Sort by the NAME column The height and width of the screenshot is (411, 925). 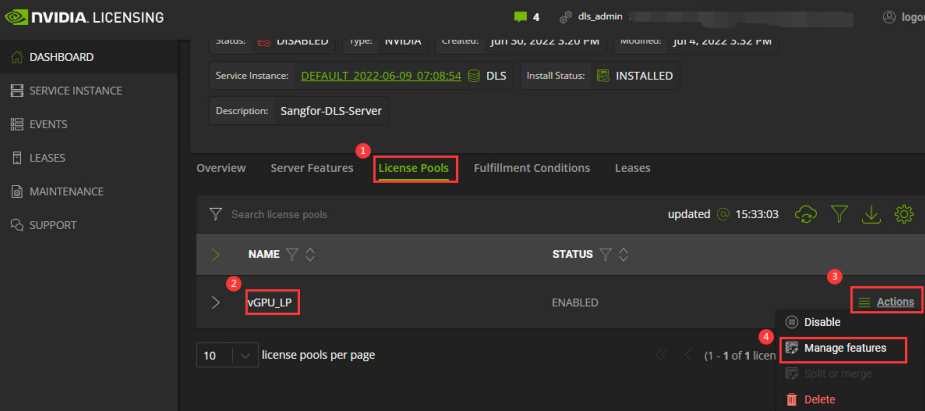point(310,254)
